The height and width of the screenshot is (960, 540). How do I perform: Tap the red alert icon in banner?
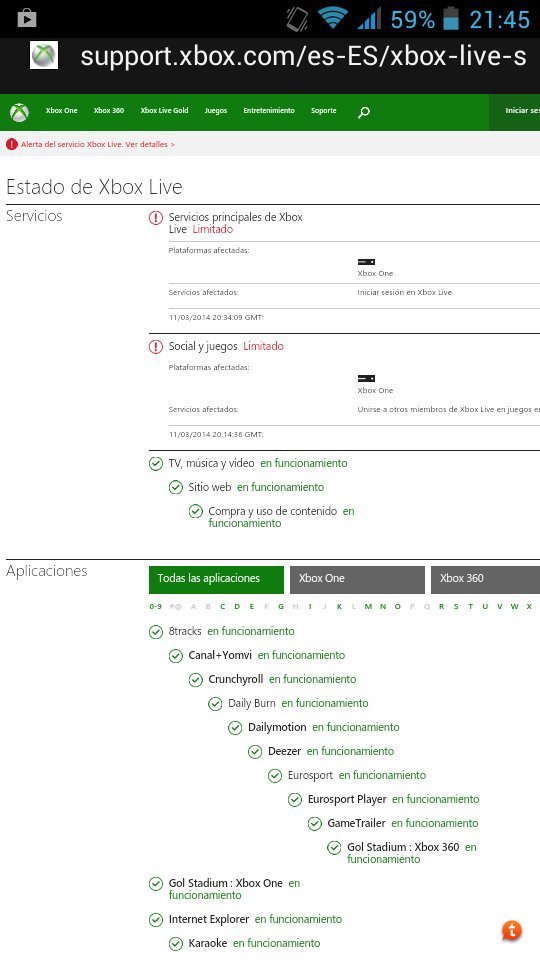12,144
